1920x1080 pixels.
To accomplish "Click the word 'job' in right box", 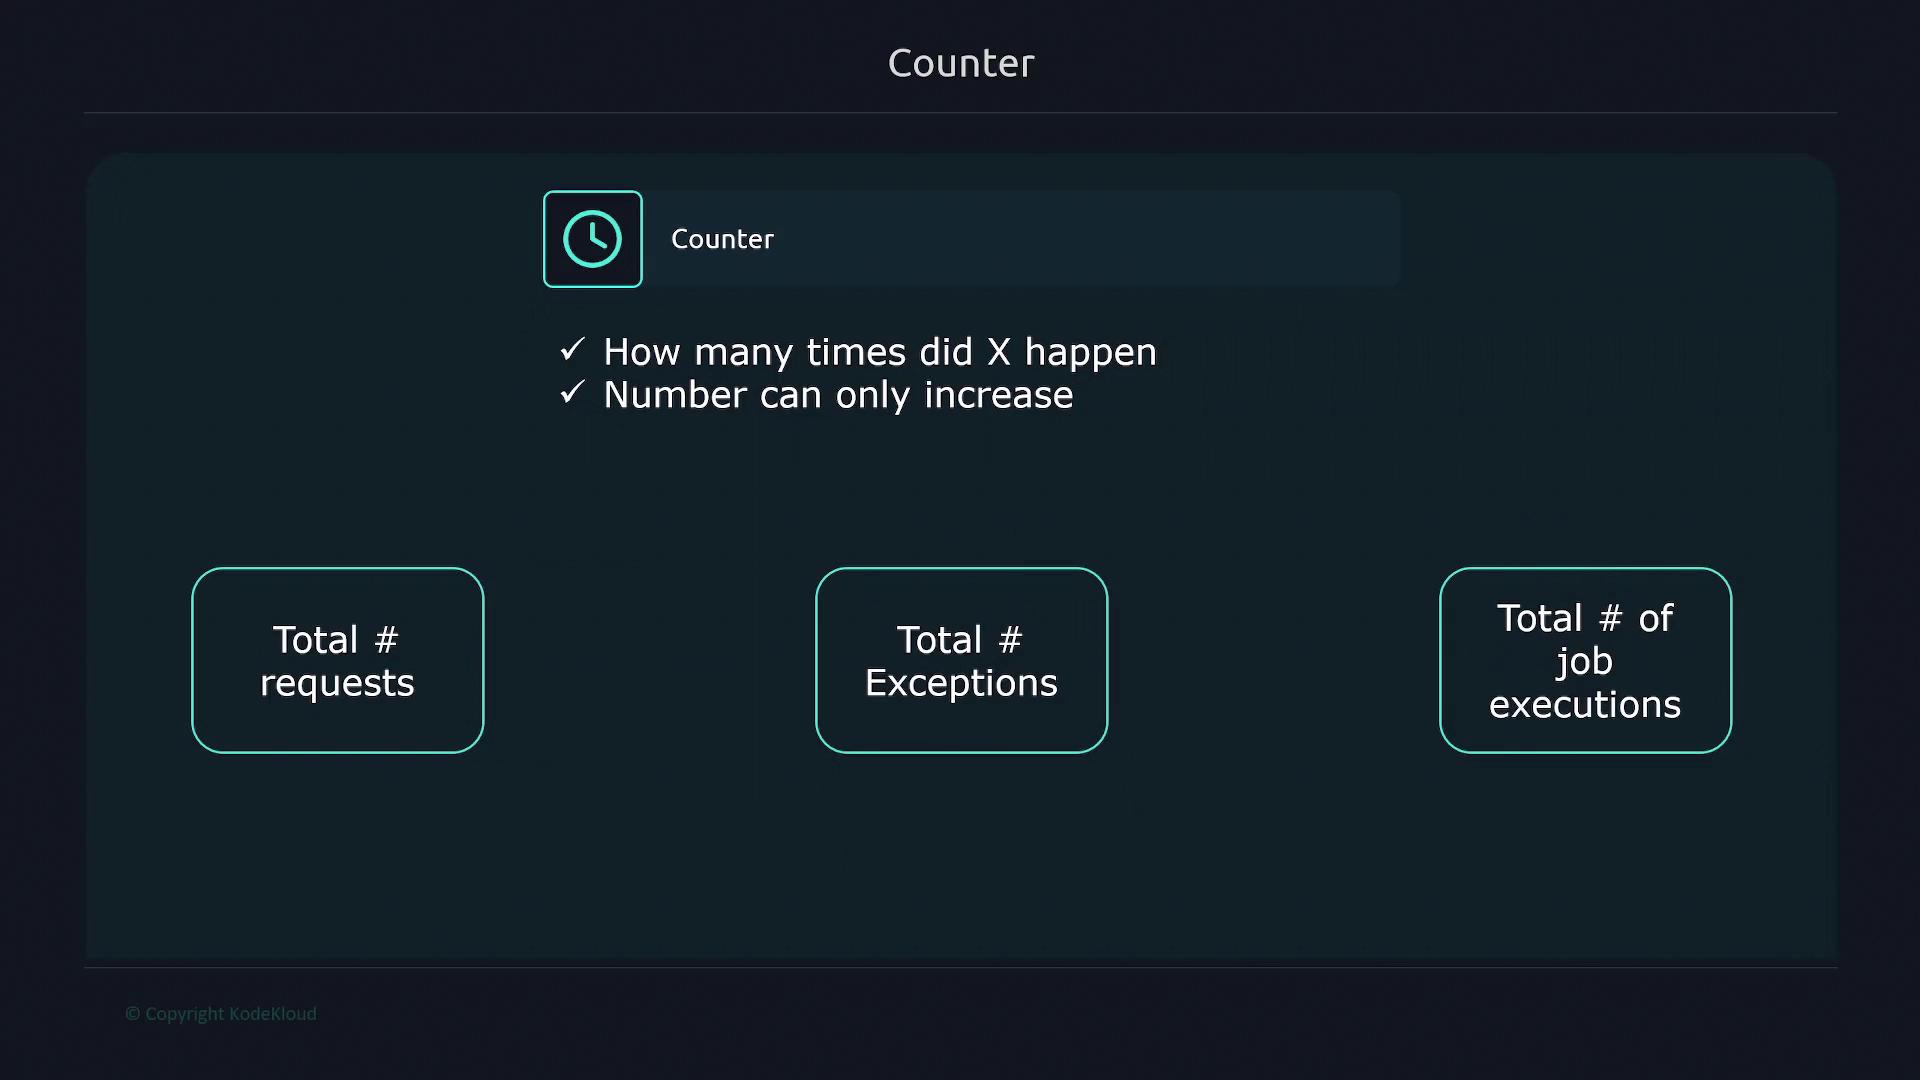I will 1584,662.
